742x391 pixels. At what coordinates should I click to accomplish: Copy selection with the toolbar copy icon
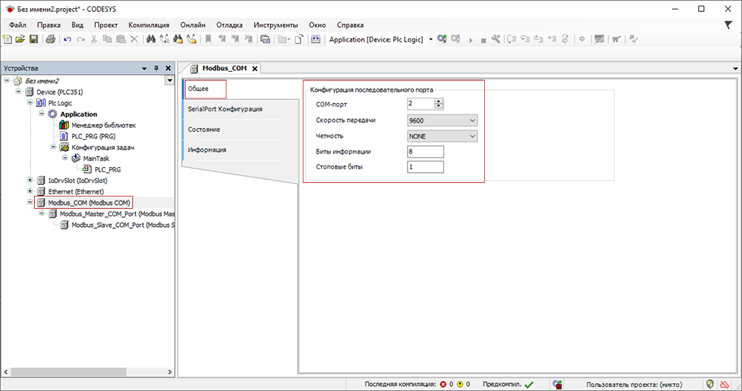[x=107, y=39]
